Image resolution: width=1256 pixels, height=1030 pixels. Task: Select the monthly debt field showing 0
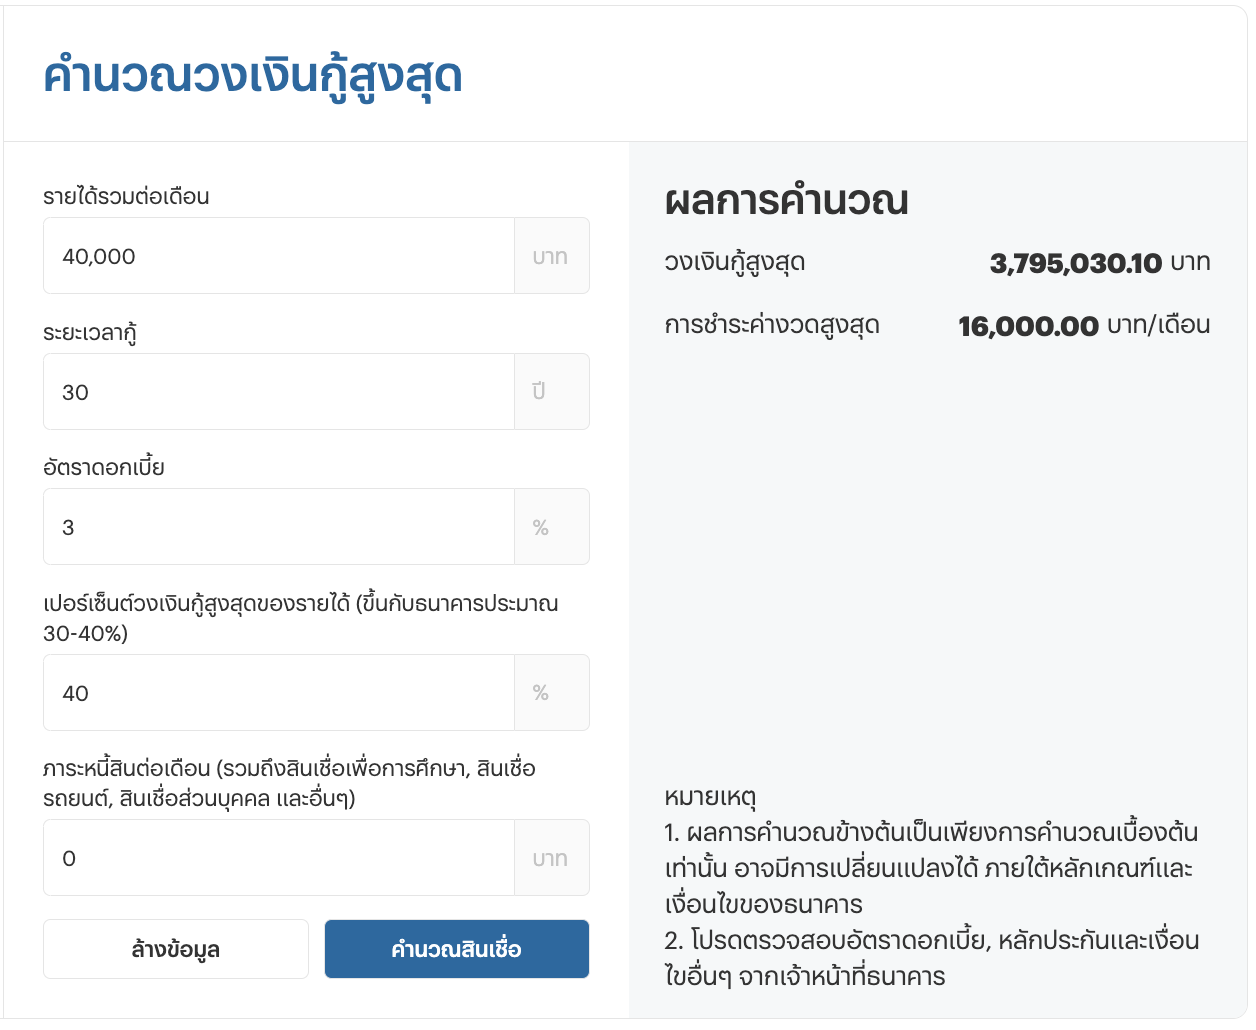(279, 858)
